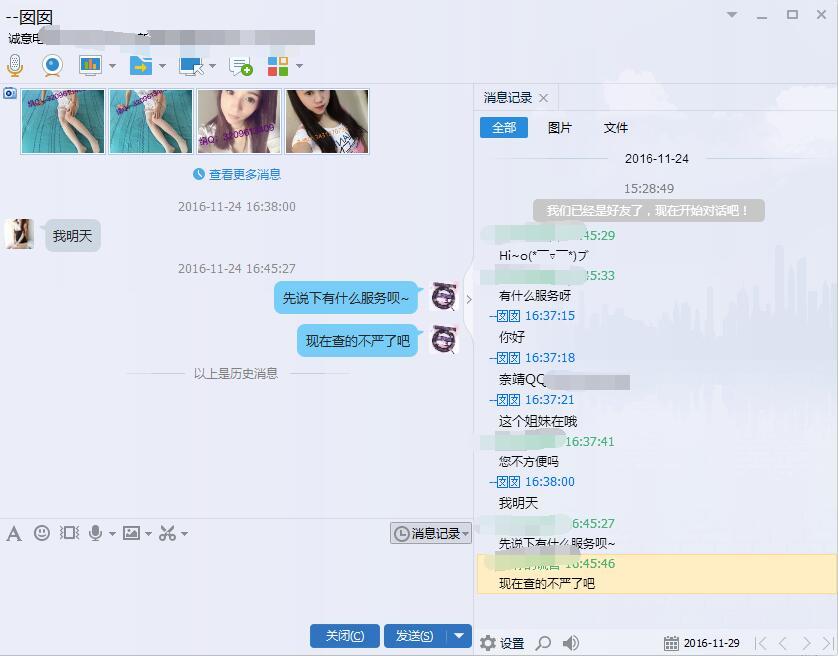The image size is (838, 656).
Task: Open font settings A icon
Action: click(x=14, y=533)
